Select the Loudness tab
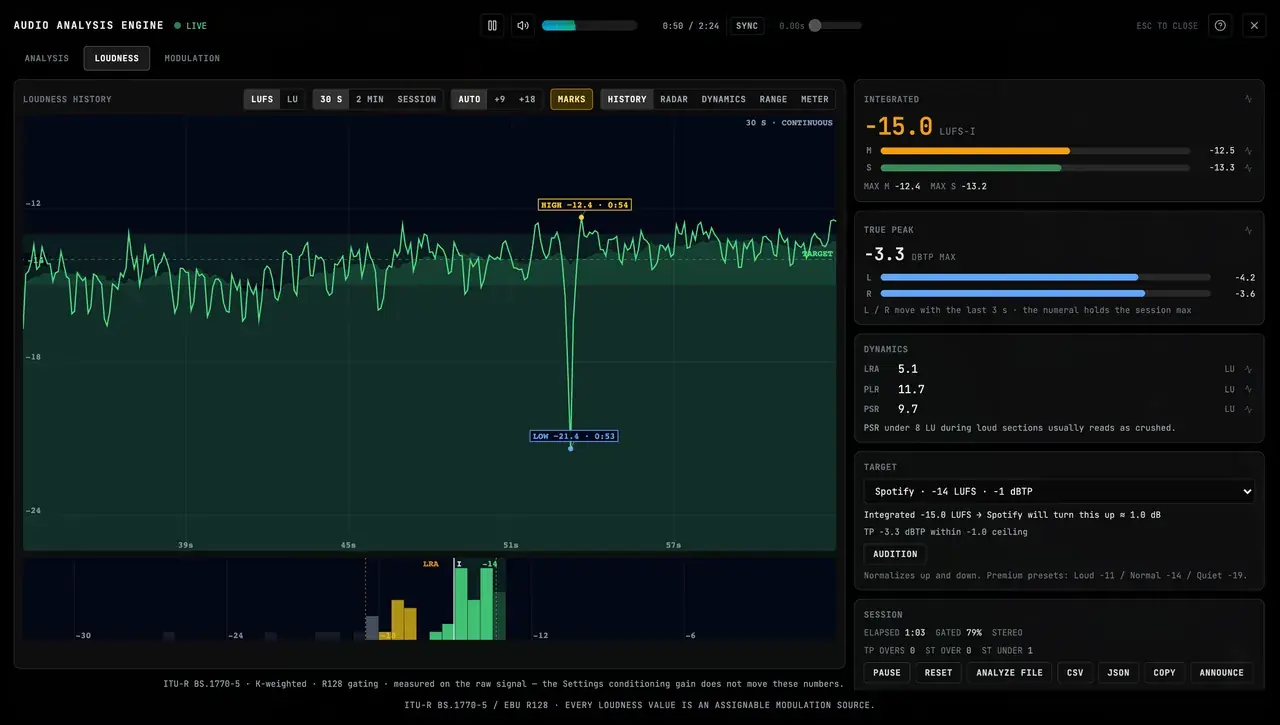 tap(117, 58)
